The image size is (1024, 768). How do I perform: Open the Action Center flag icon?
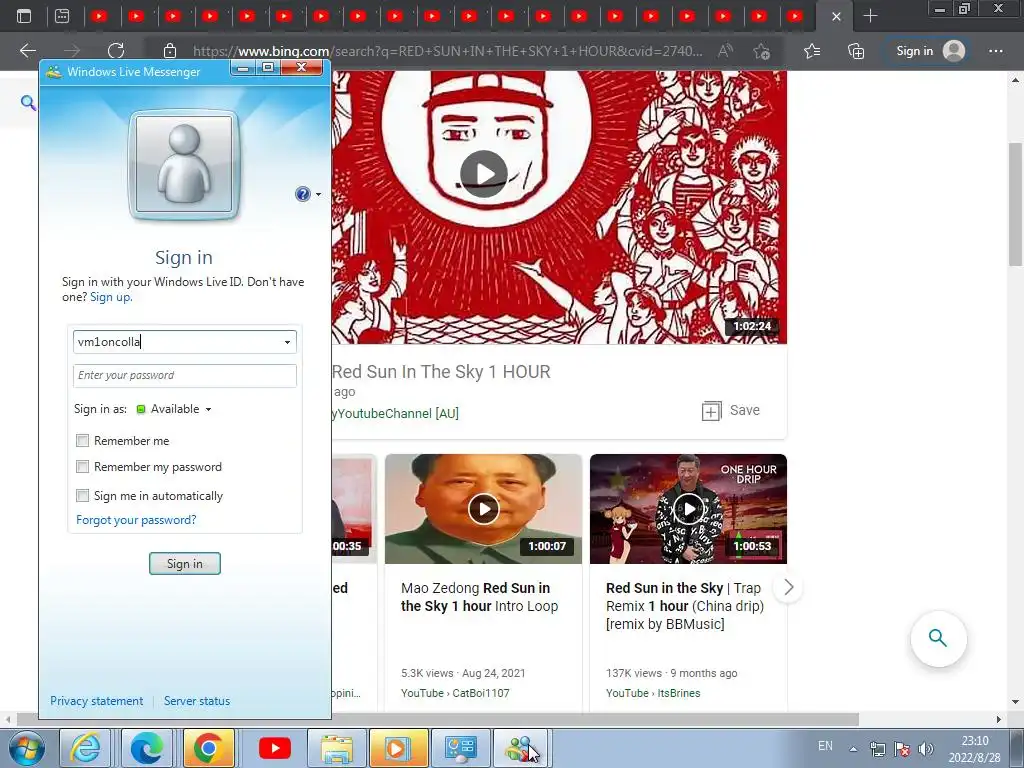(x=902, y=748)
